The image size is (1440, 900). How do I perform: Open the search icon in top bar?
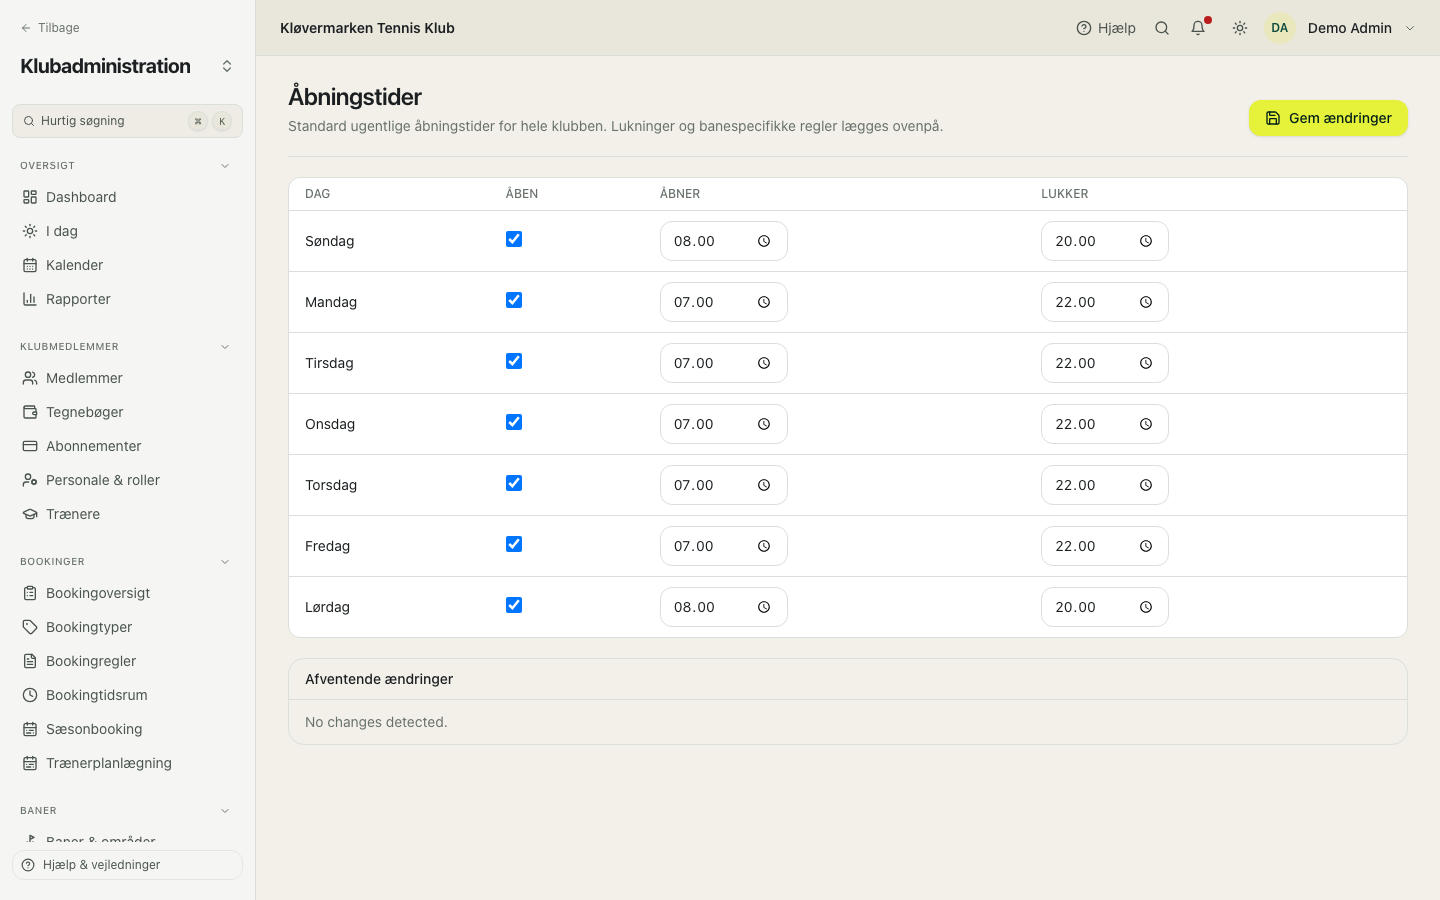[x=1162, y=28]
